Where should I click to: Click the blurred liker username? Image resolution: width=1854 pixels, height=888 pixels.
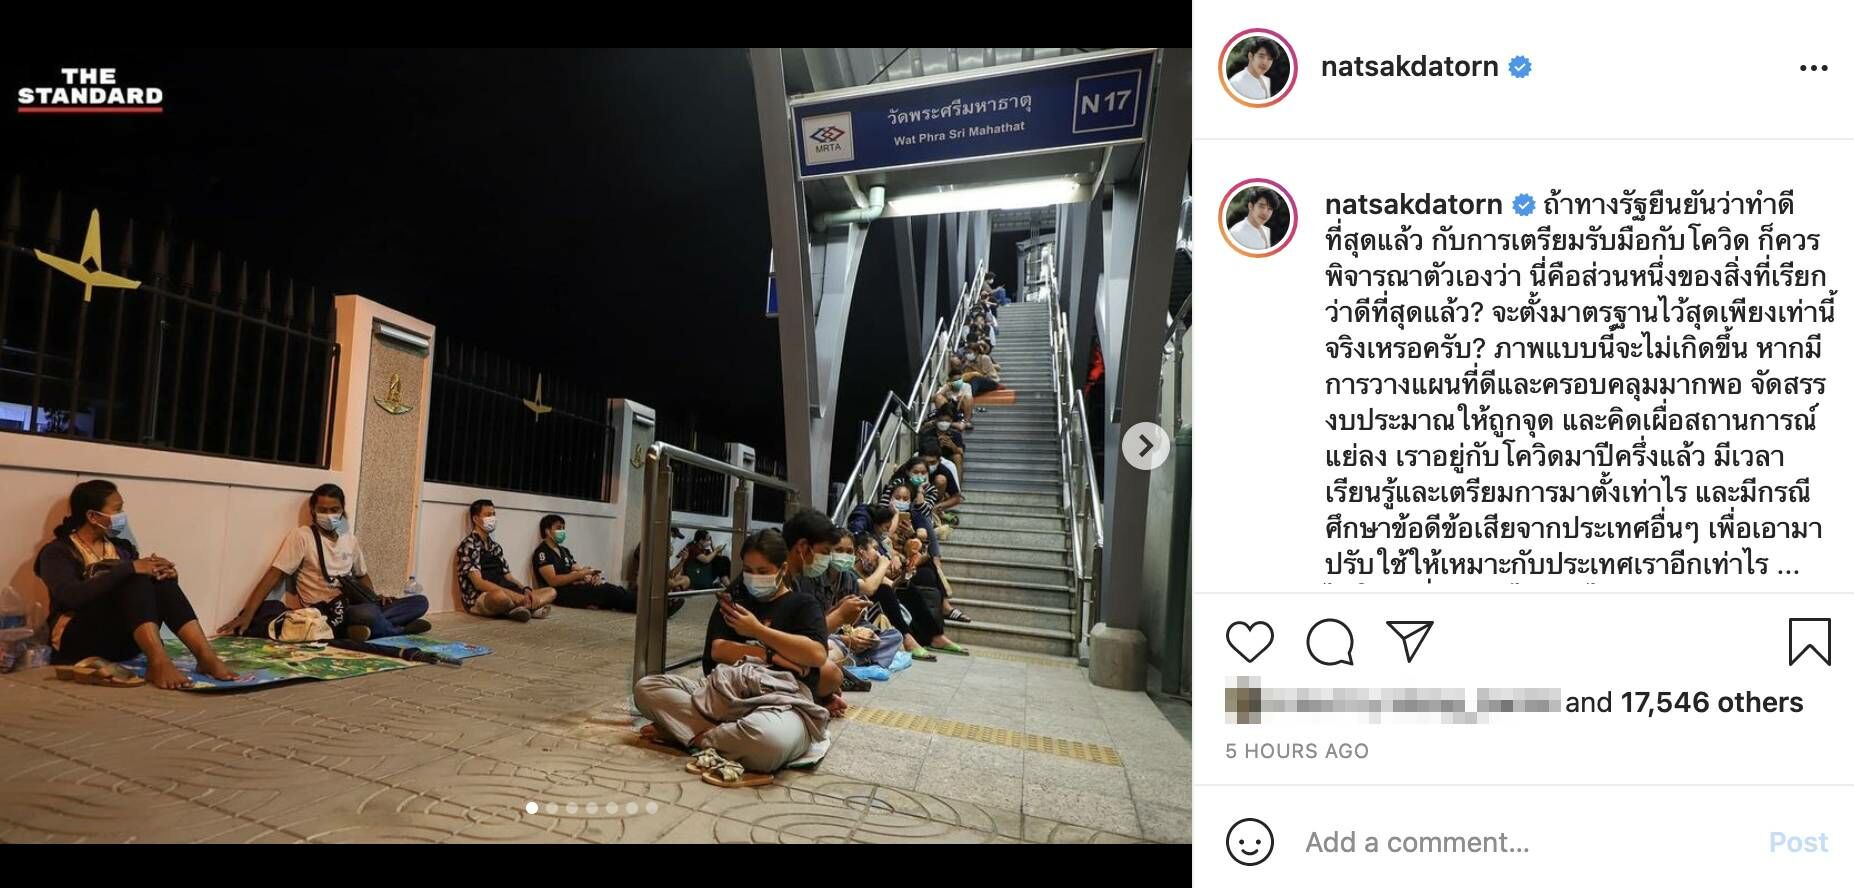click(x=1392, y=701)
